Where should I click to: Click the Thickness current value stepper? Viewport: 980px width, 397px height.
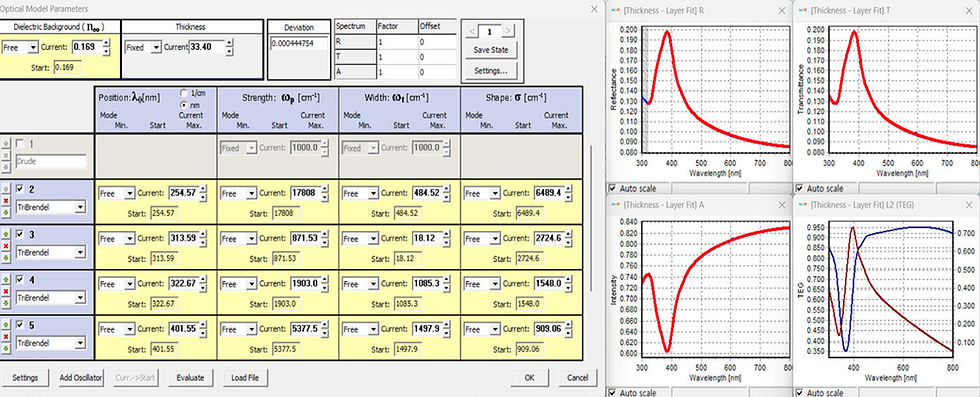(229, 47)
